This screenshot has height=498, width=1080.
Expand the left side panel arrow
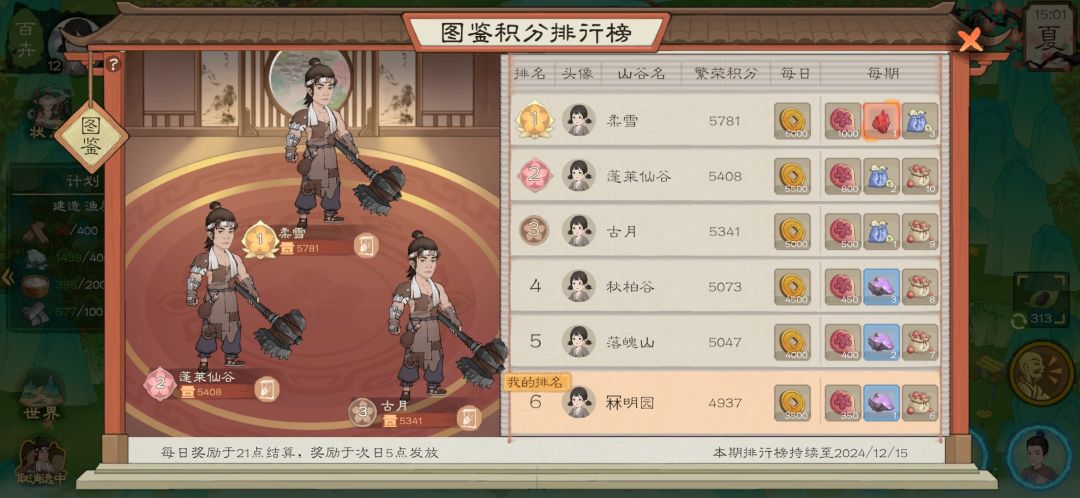[x=8, y=278]
